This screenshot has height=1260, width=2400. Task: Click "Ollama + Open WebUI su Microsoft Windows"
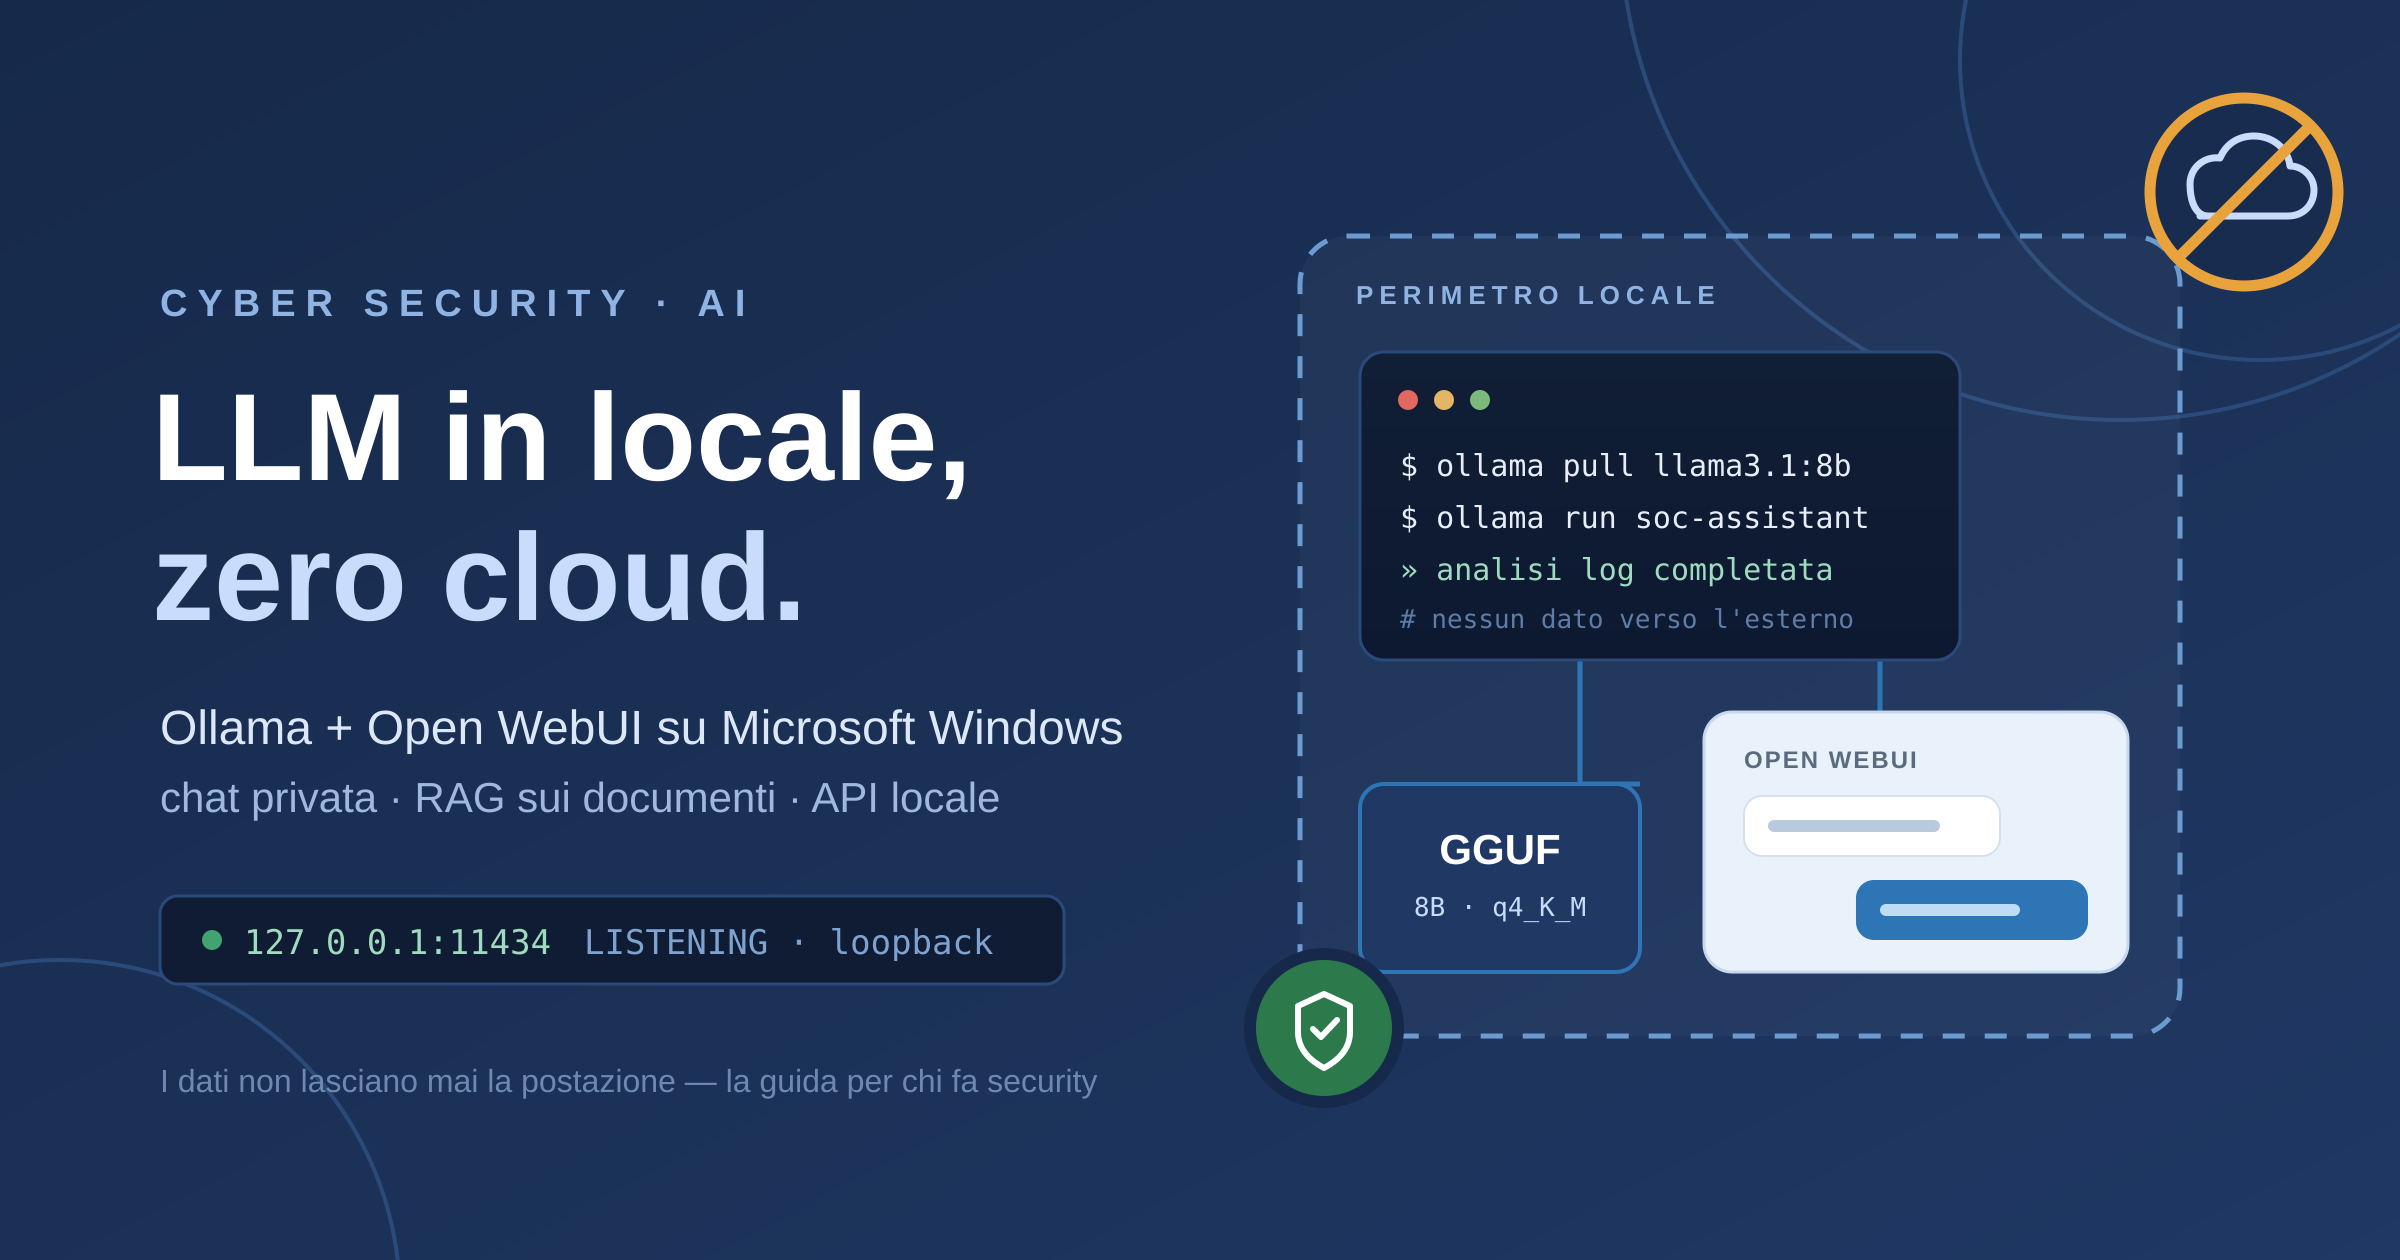(x=641, y=728)
